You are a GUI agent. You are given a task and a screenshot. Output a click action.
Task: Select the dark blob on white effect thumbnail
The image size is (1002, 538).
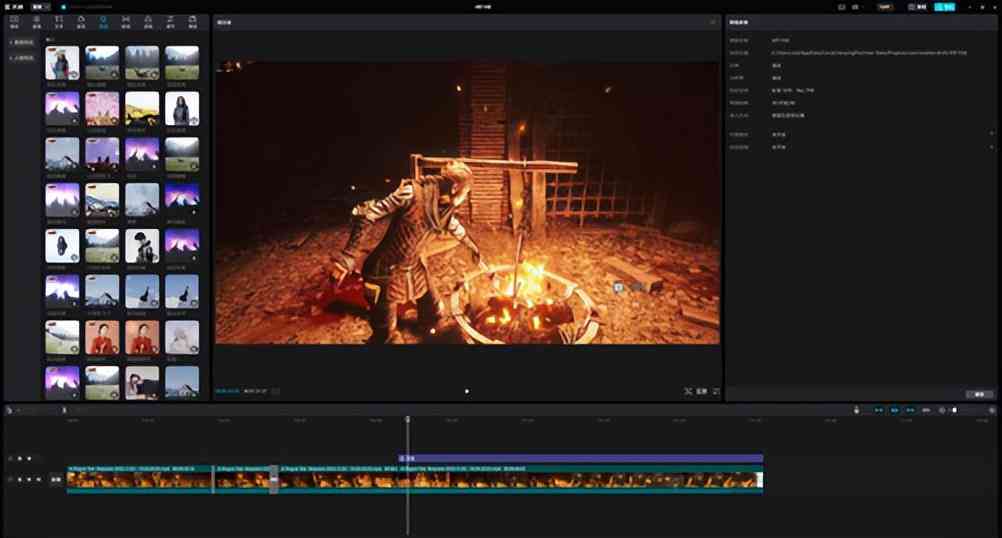click(63, 246)
